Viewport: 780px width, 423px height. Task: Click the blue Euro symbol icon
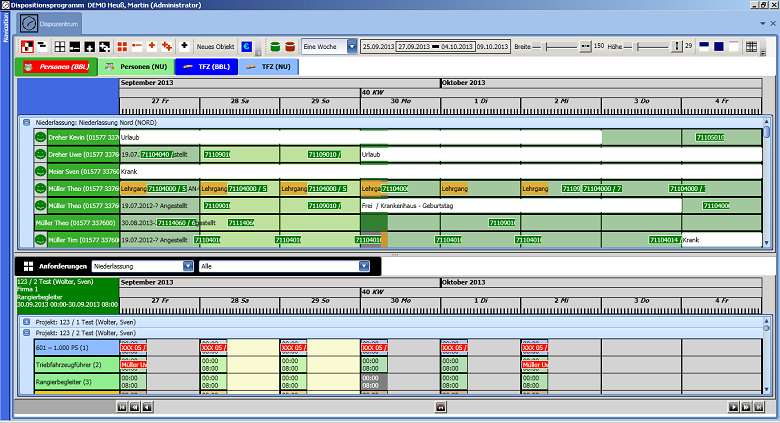click(x=247, y=47)
